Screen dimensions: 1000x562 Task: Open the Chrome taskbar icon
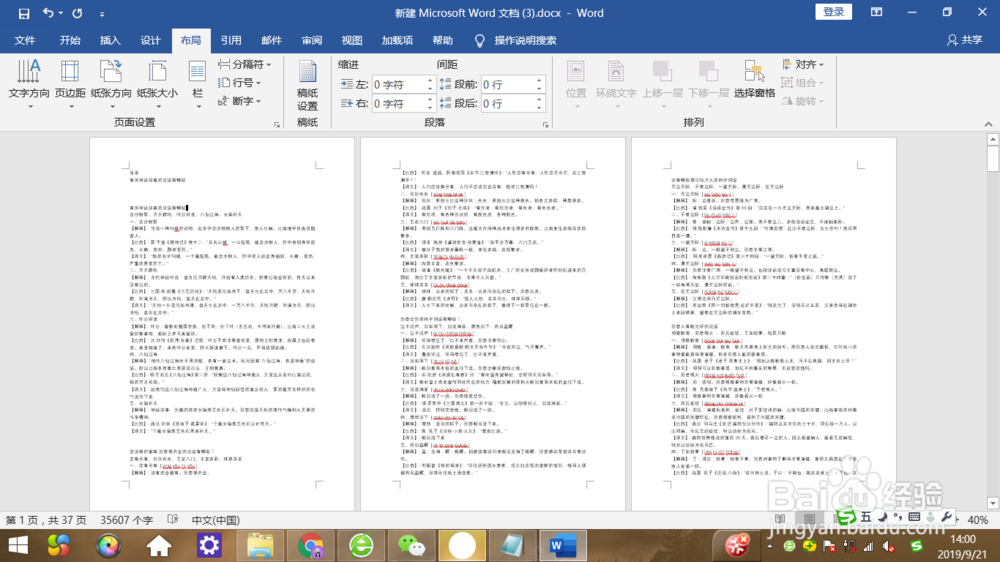pyautogui.click(x=311, y=546)
